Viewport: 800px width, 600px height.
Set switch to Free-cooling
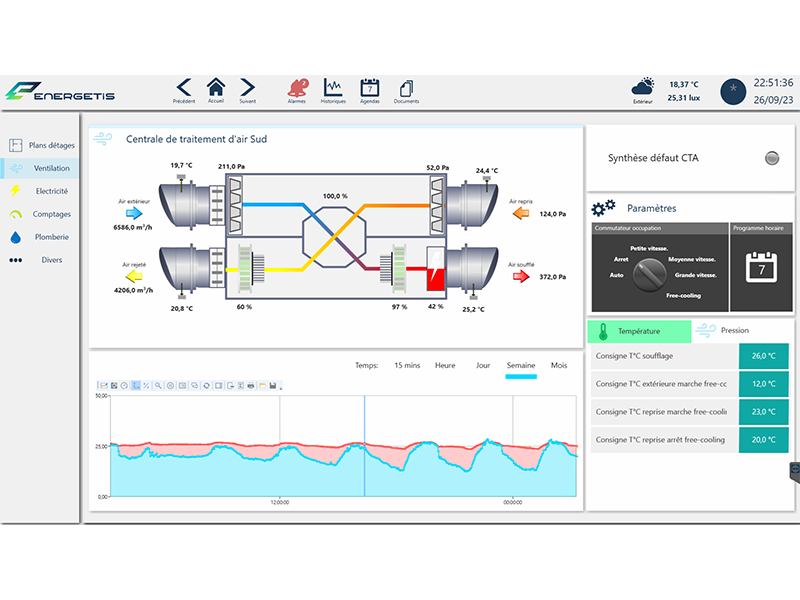tap(683, 295)
